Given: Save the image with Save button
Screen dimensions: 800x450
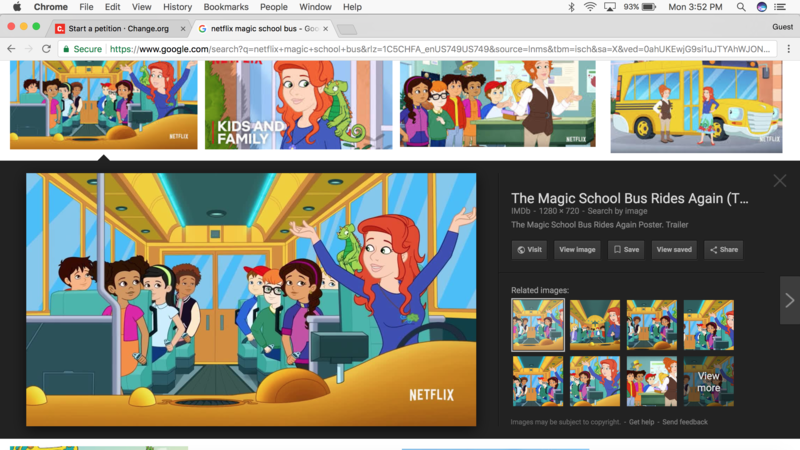Looking at the screenshot, I should pyautogui.click(x=626, y=250).
